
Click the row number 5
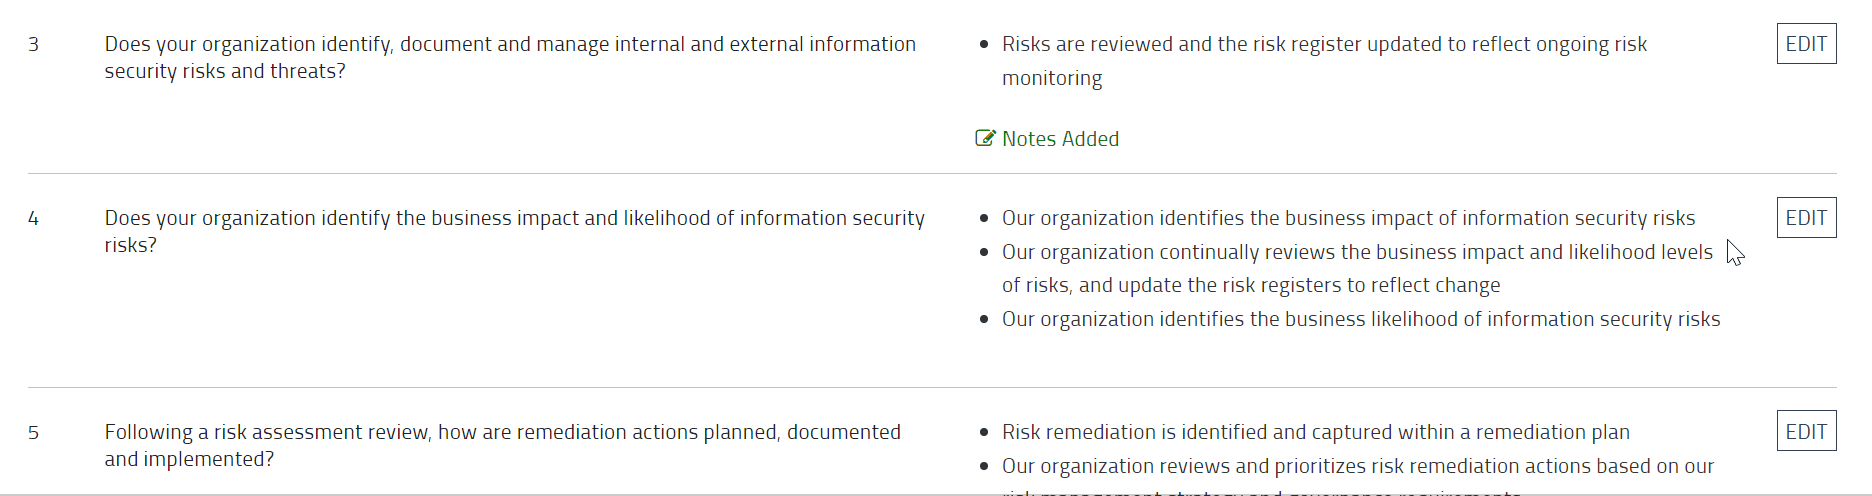[33, 432]
